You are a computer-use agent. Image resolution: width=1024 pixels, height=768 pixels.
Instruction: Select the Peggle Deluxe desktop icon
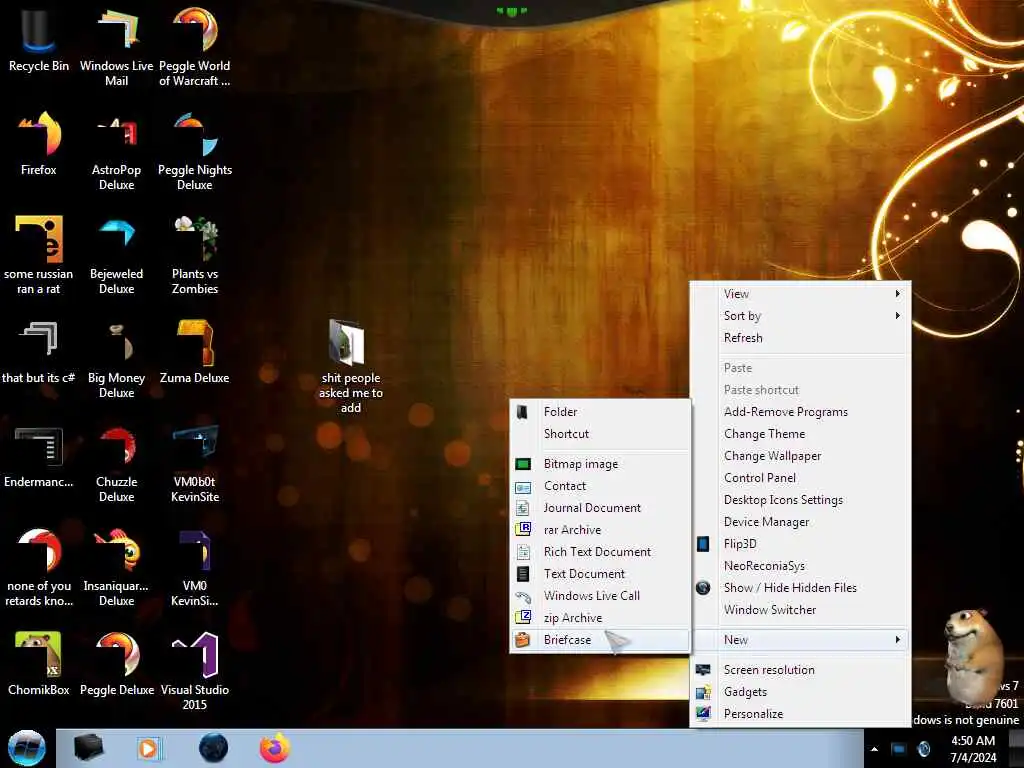click(116, 664)
